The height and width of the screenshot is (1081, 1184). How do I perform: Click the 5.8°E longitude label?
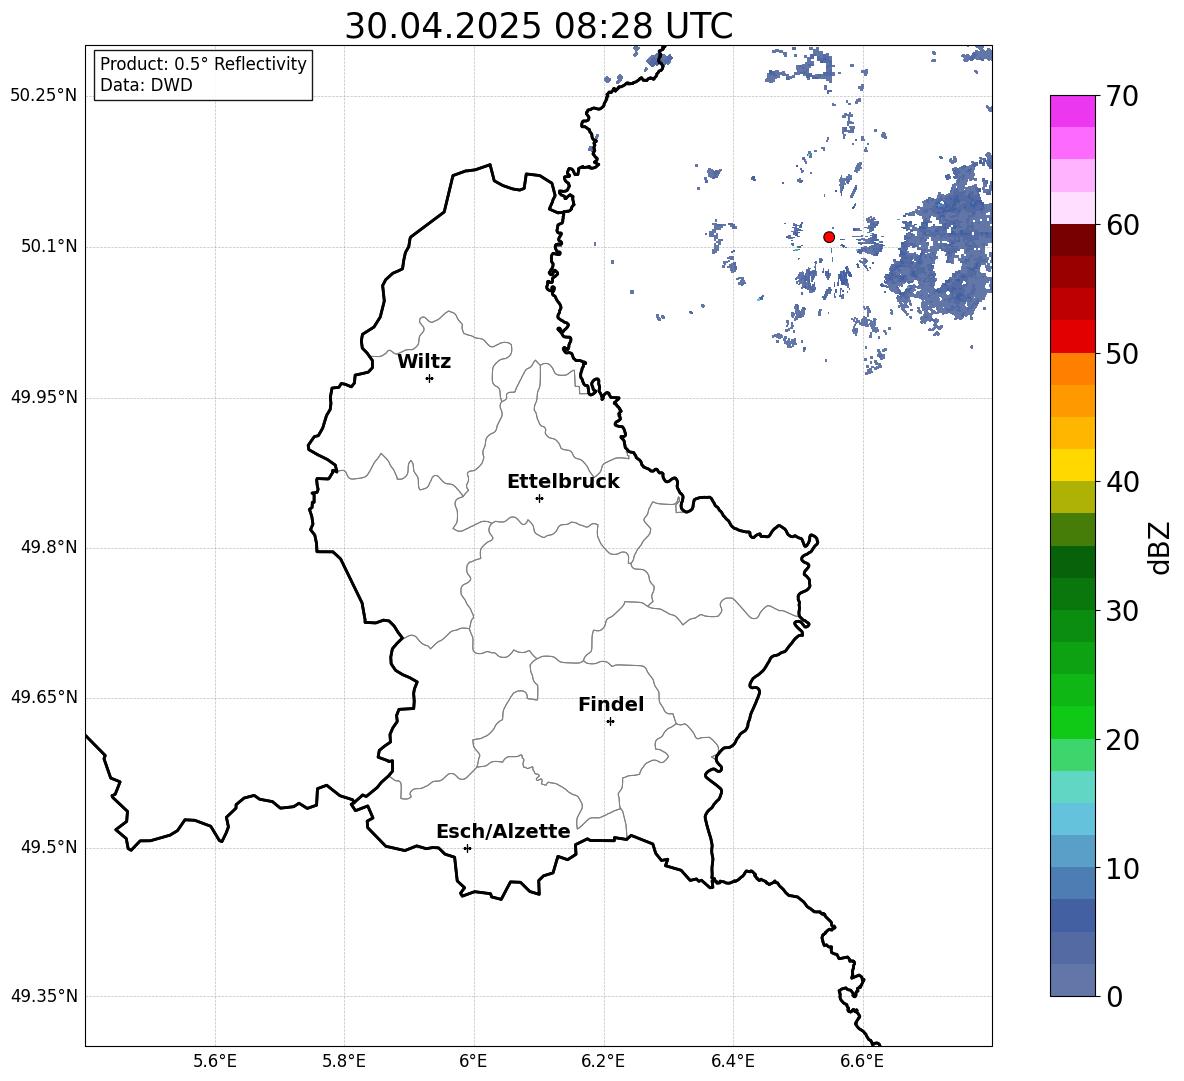[x=344, y=1061]
